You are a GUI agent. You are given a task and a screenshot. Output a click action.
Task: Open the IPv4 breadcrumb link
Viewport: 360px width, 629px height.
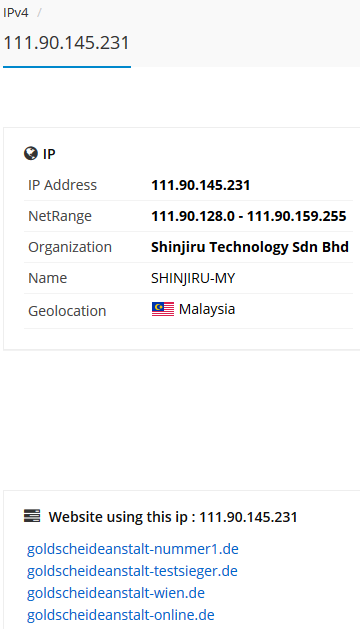(x=16, y=13)
